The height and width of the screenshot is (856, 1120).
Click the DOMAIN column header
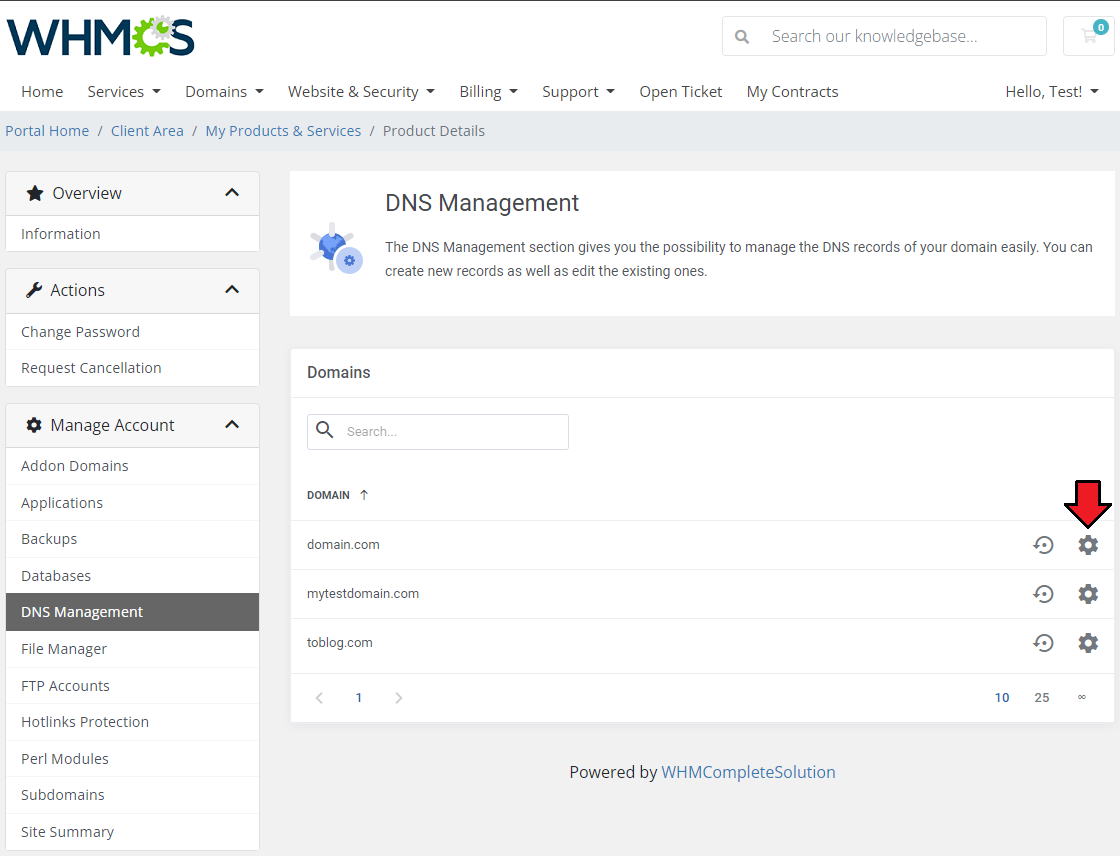click(329, 495)
